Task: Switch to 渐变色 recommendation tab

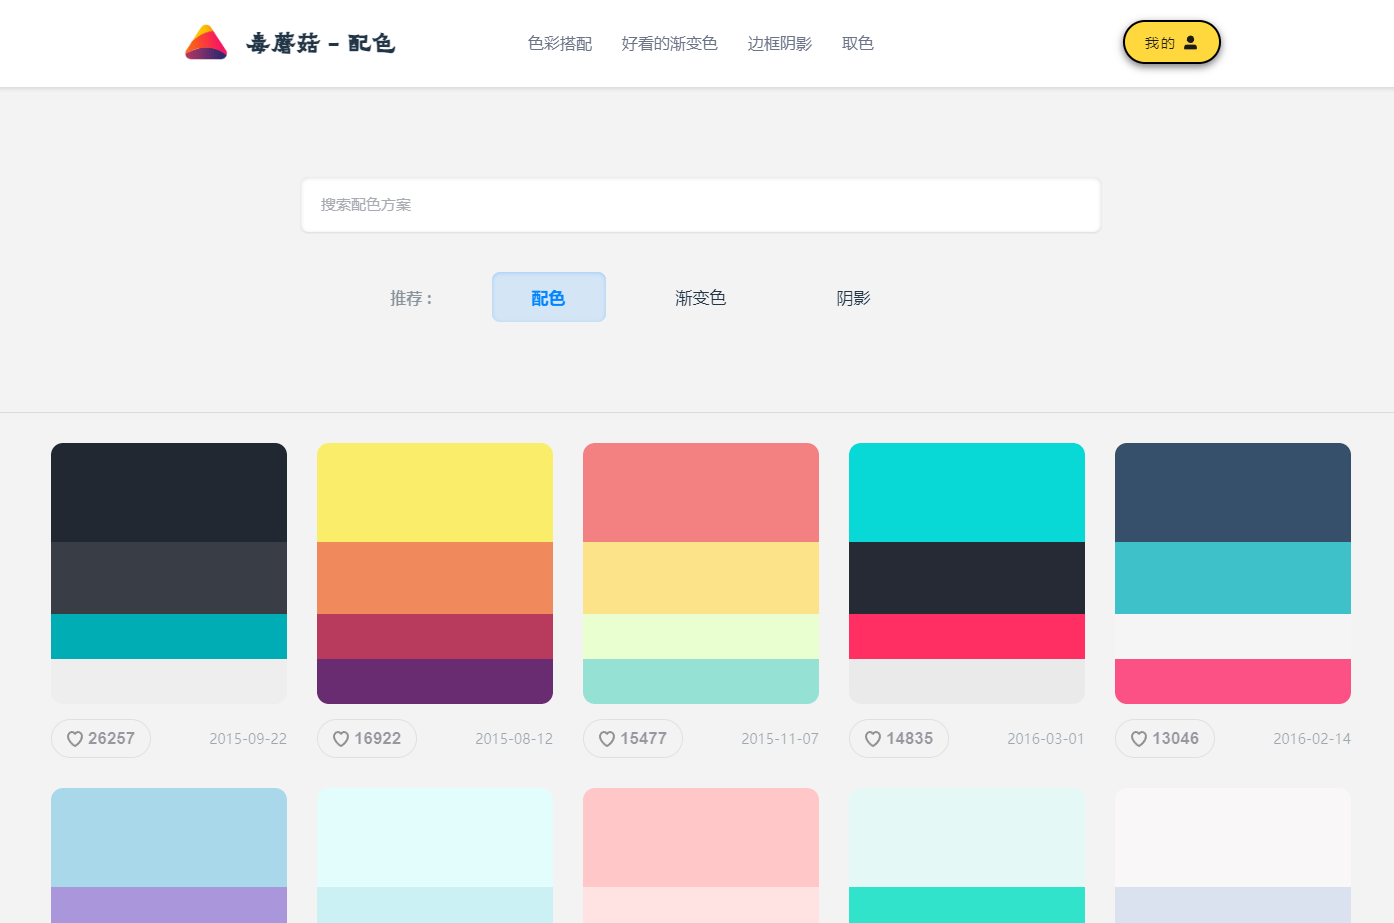Action: (x=700, y=298)
